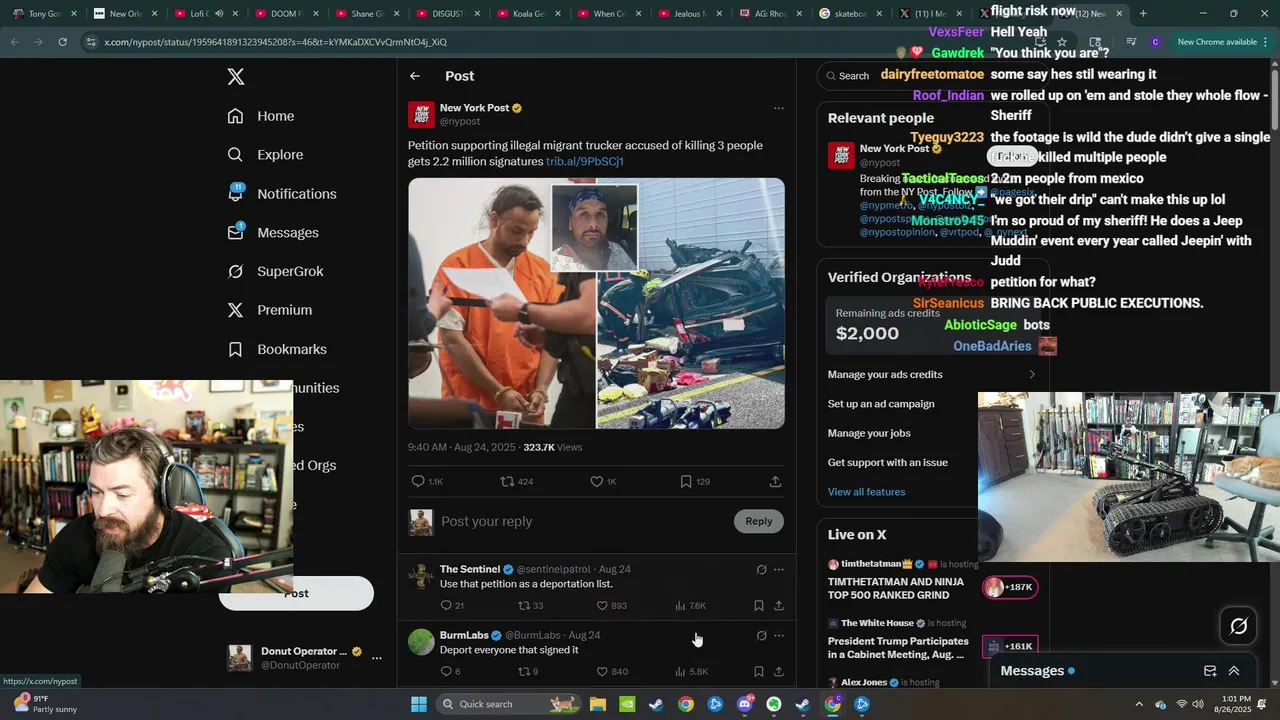This screenshot has width=1280, height=720.
Task: Click the Chrome address bar
Action: pos(560,42)
